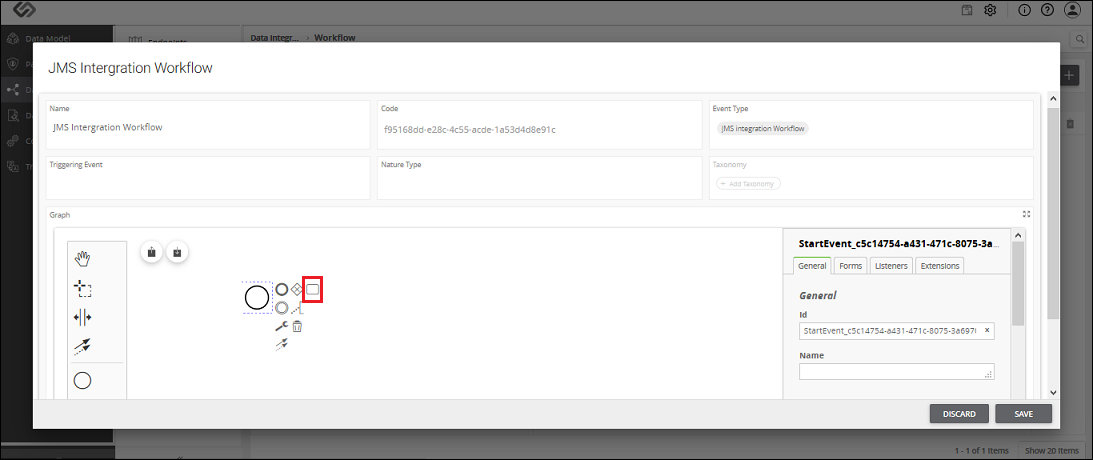
Task: Clear the Id field with the X
Action: pos(986,331)
